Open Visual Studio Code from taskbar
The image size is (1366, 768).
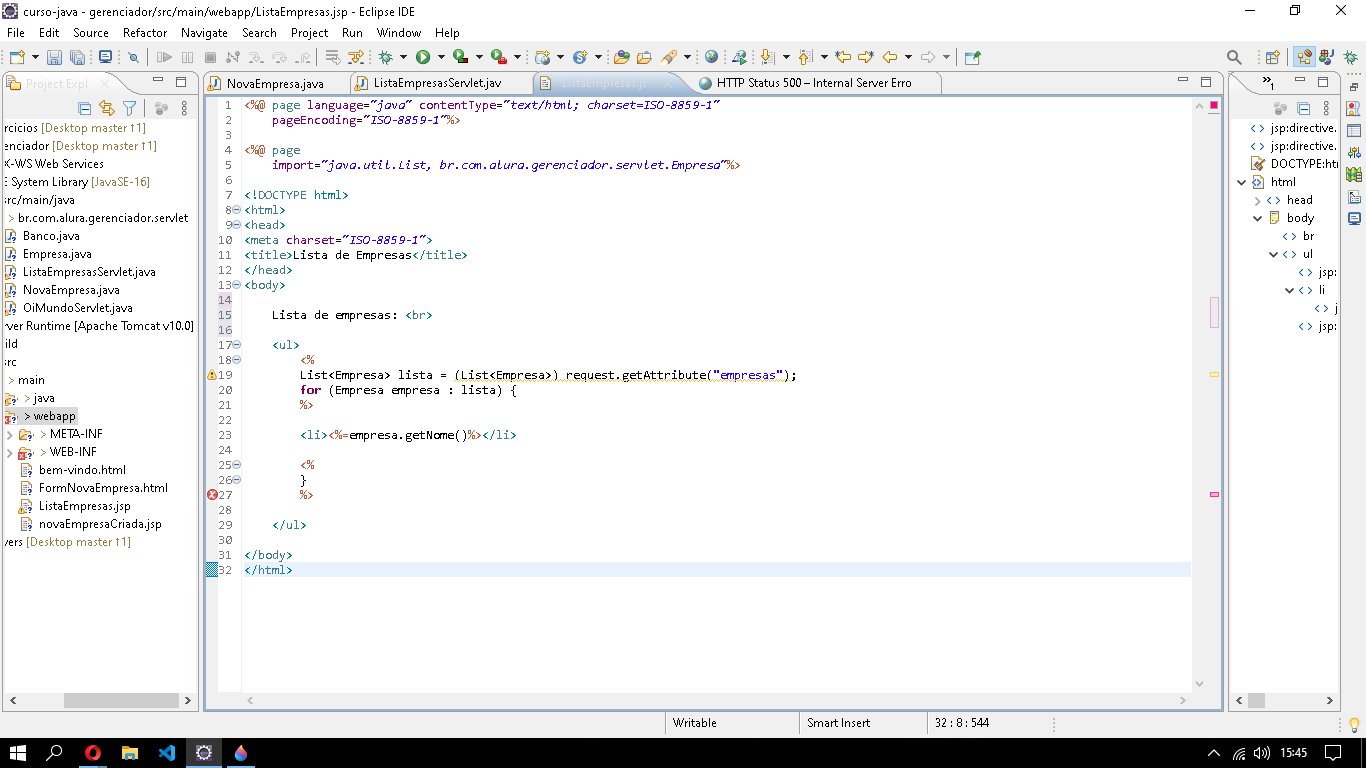click(x=167, y=753)
